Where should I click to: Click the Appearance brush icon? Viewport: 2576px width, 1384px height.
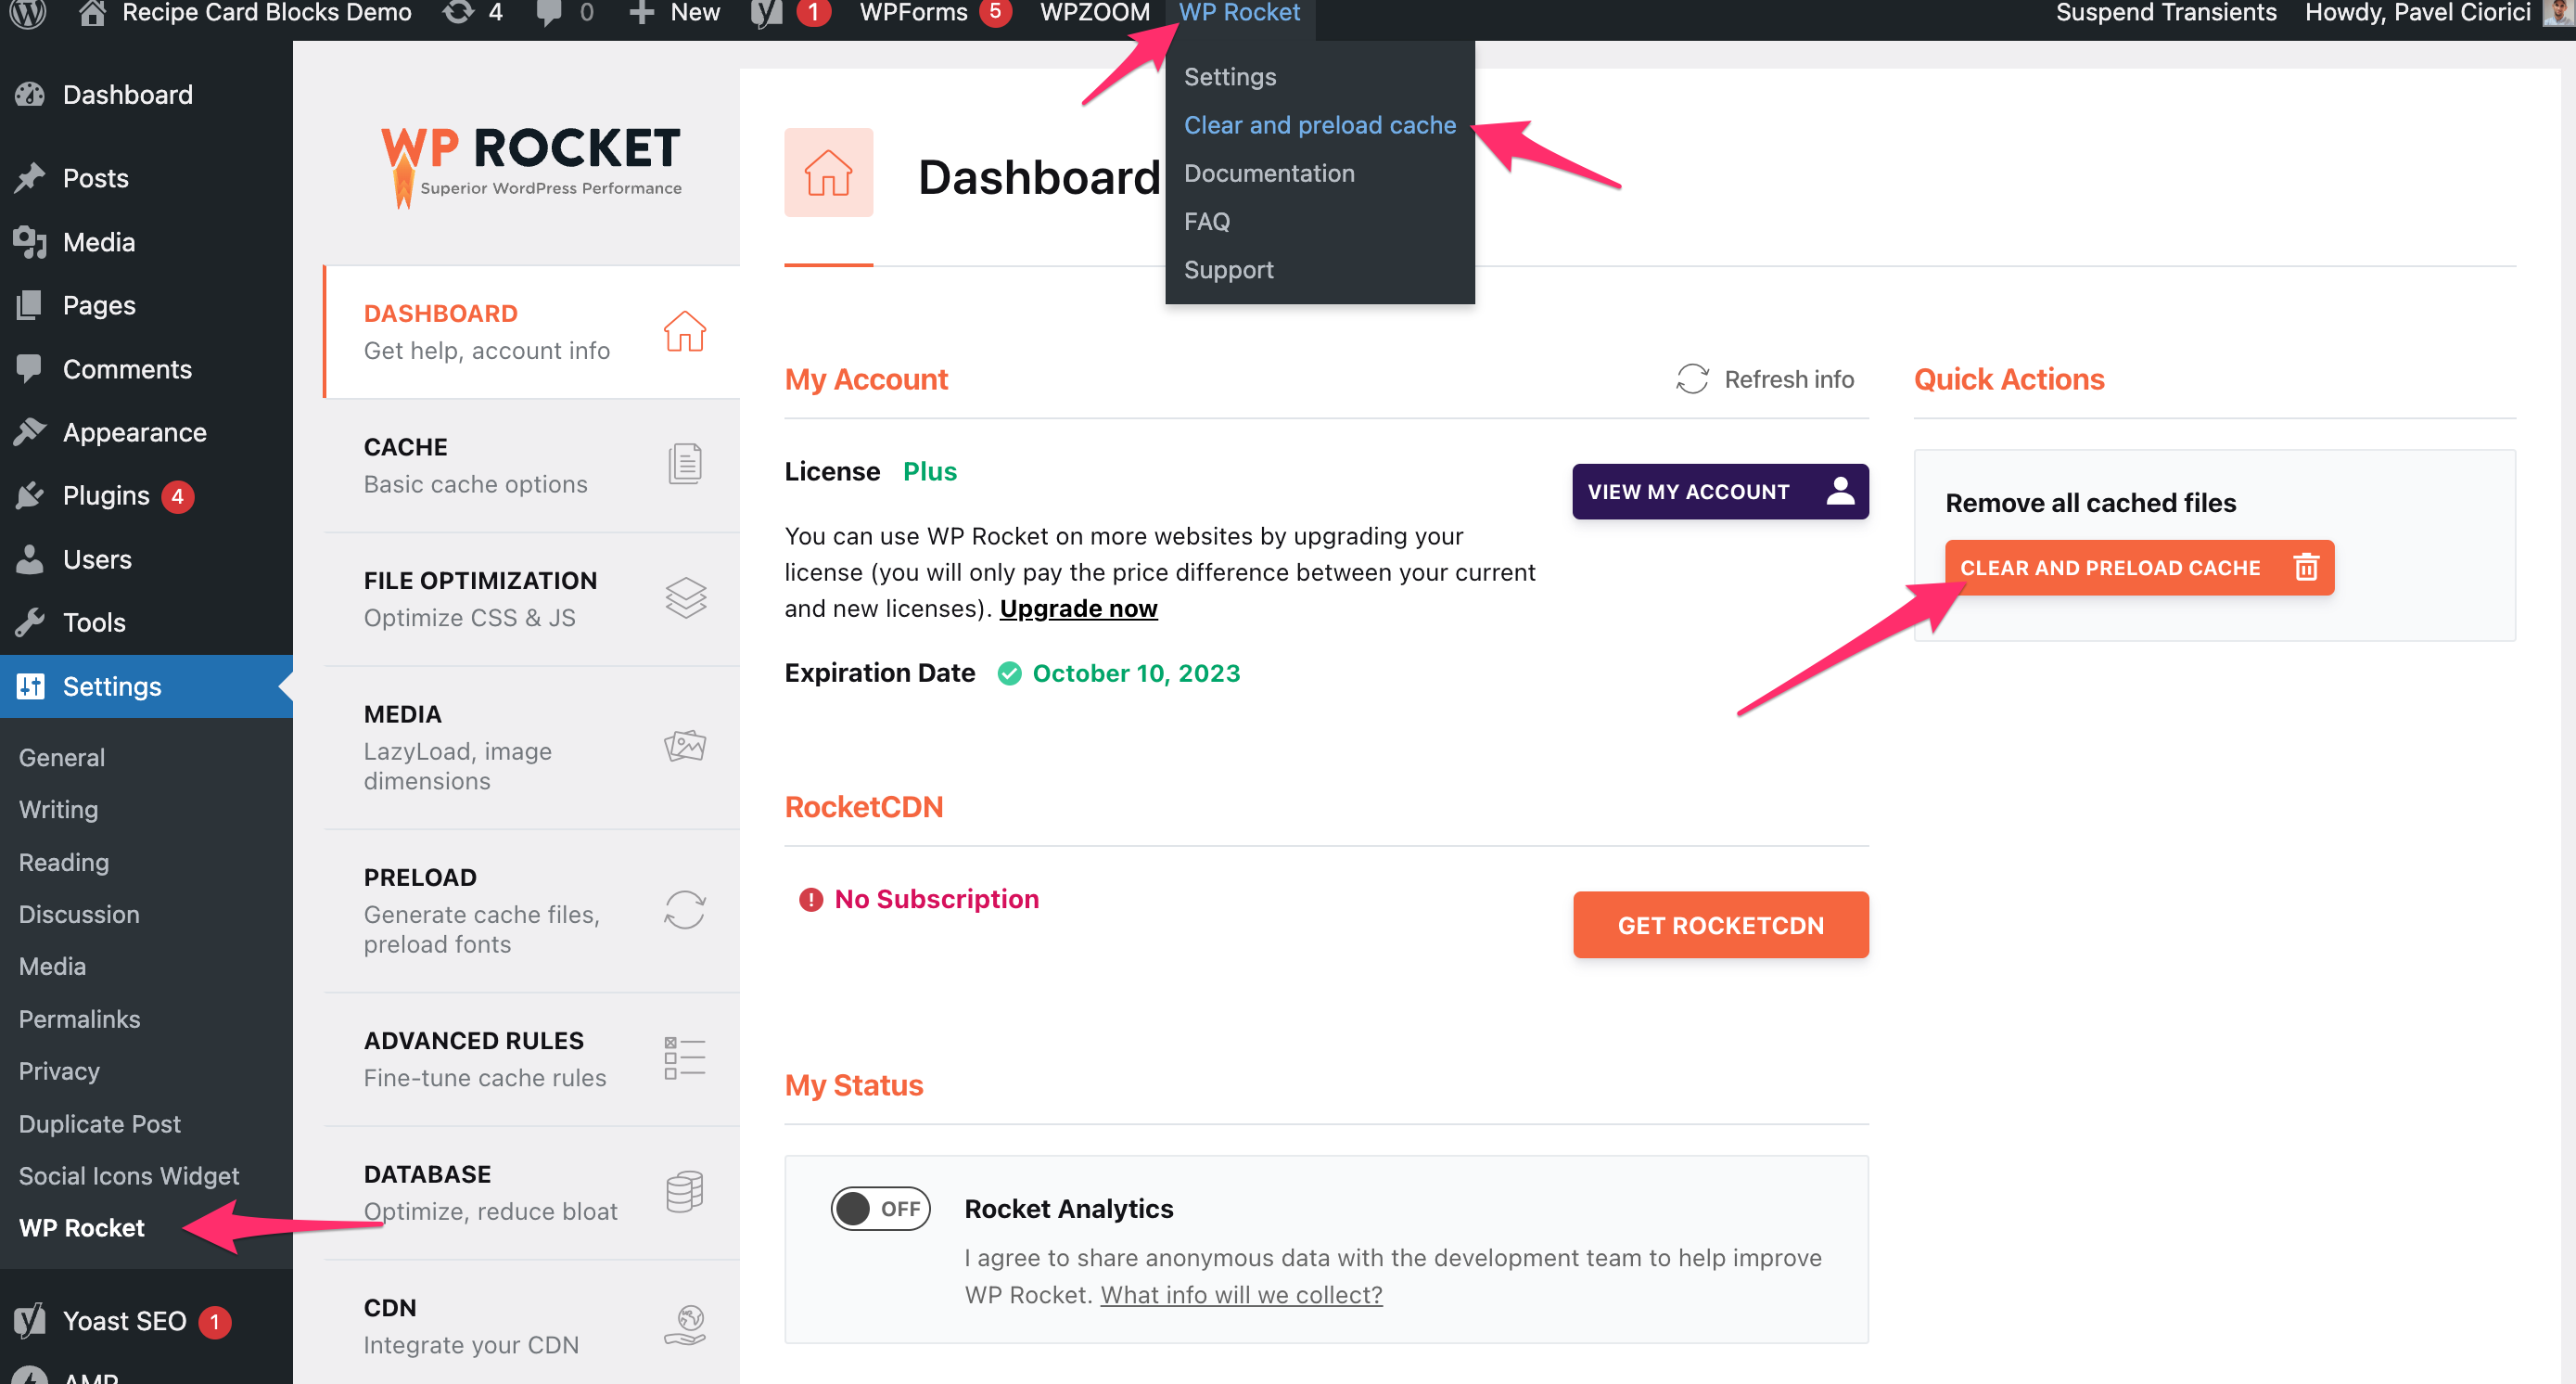click(30, 431)
